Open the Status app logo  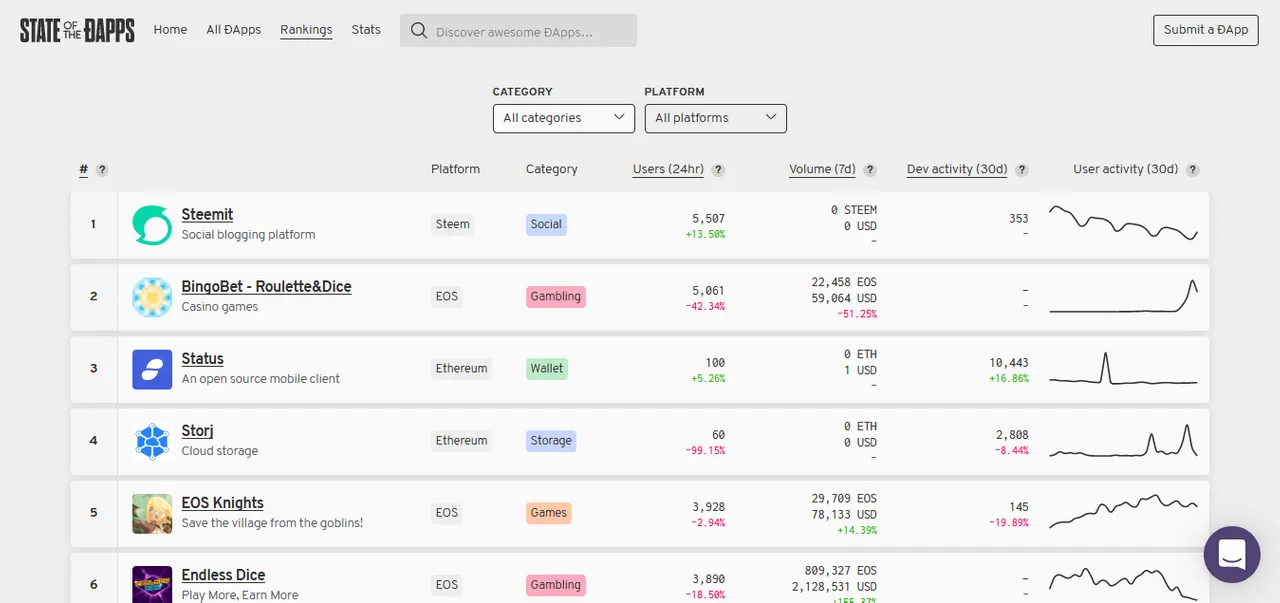(152, 369)
